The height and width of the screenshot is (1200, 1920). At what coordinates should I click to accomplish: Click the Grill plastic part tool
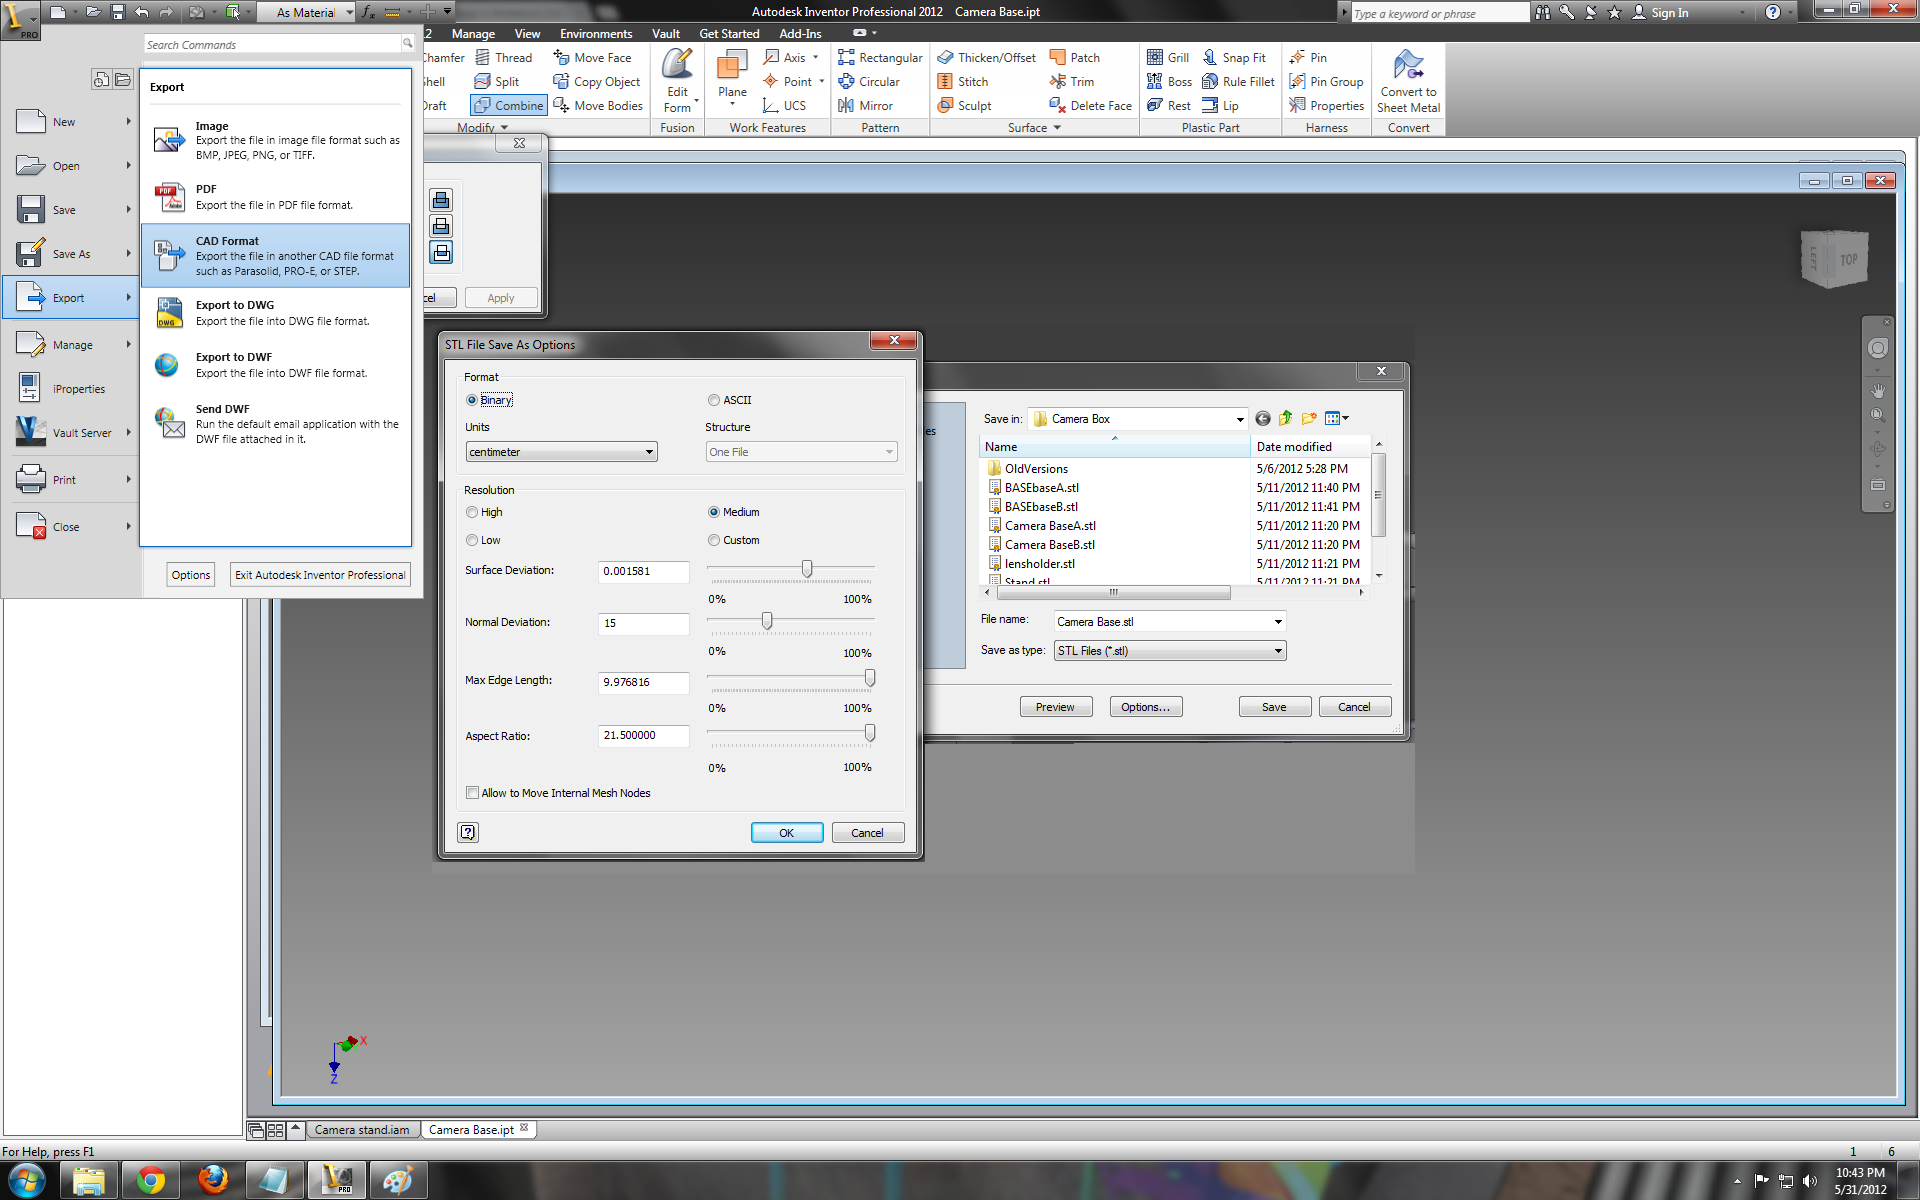[x=1167, y=58]
